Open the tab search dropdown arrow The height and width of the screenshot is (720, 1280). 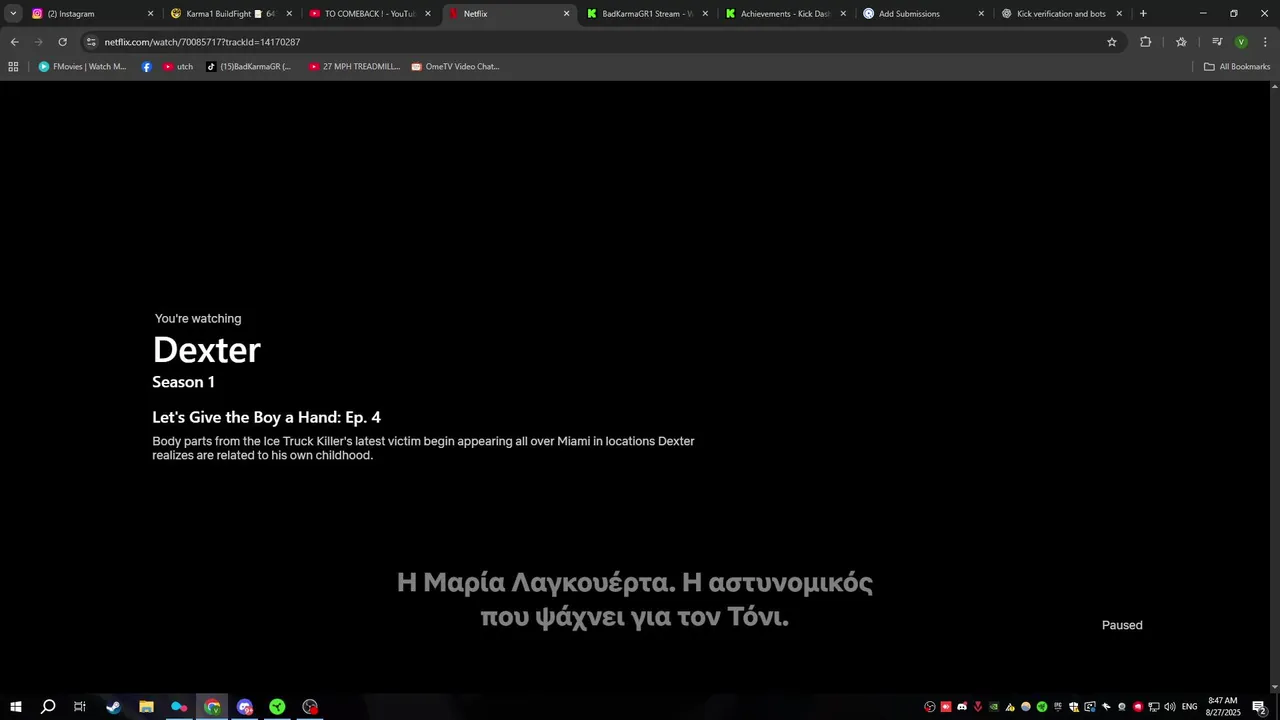tap(13, 14)
